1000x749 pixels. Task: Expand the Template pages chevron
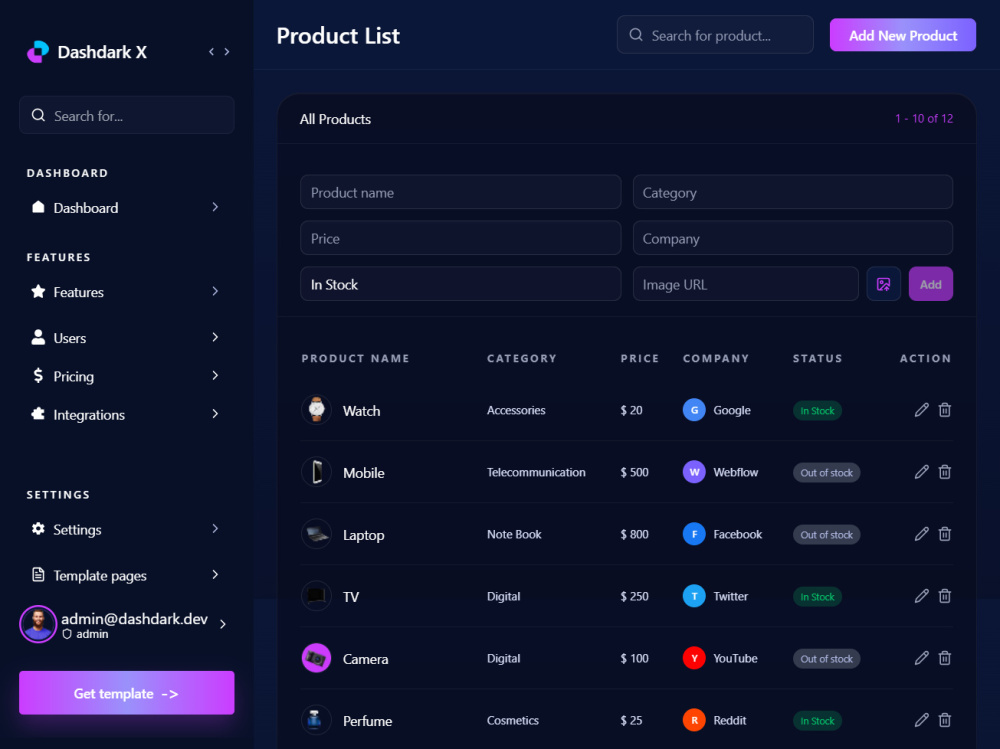pyautogui.click(x=215, y=574)
